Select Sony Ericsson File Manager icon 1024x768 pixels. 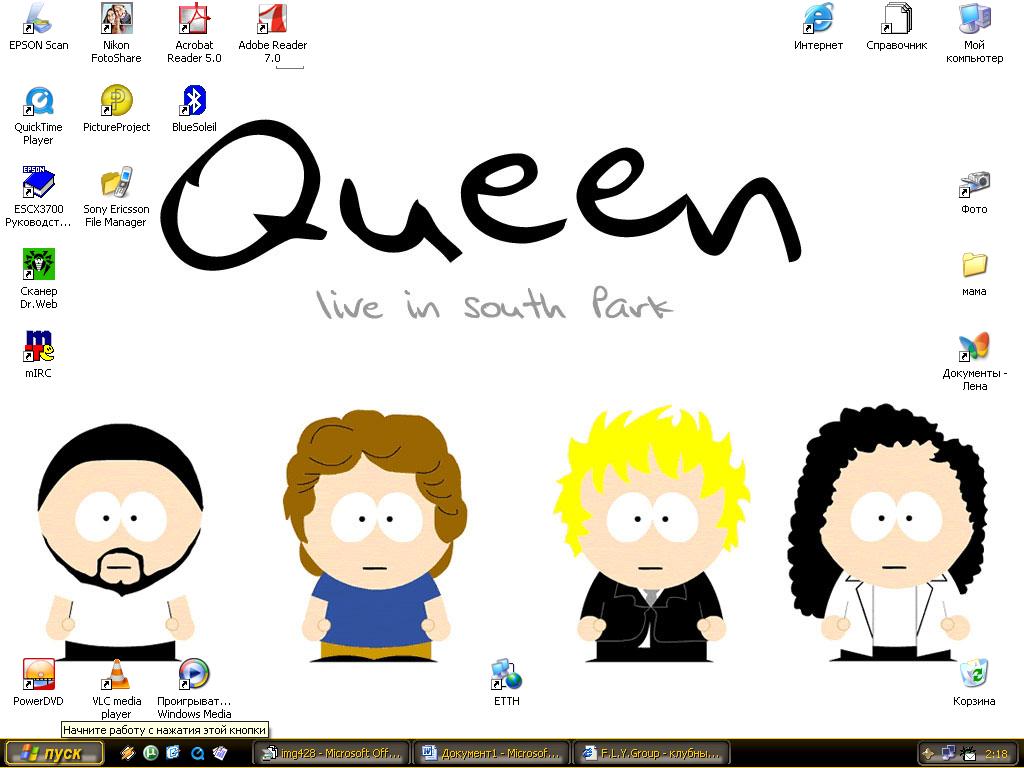pos(116,197)
